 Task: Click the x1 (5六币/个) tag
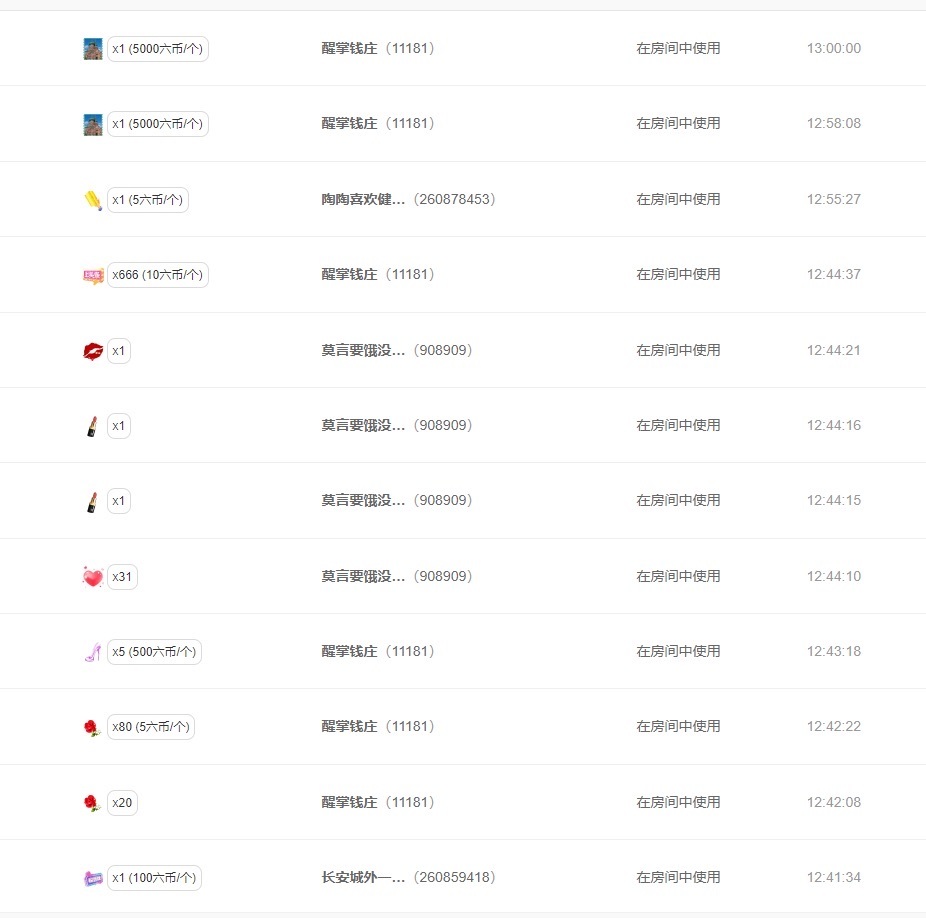tap(148, 200)
